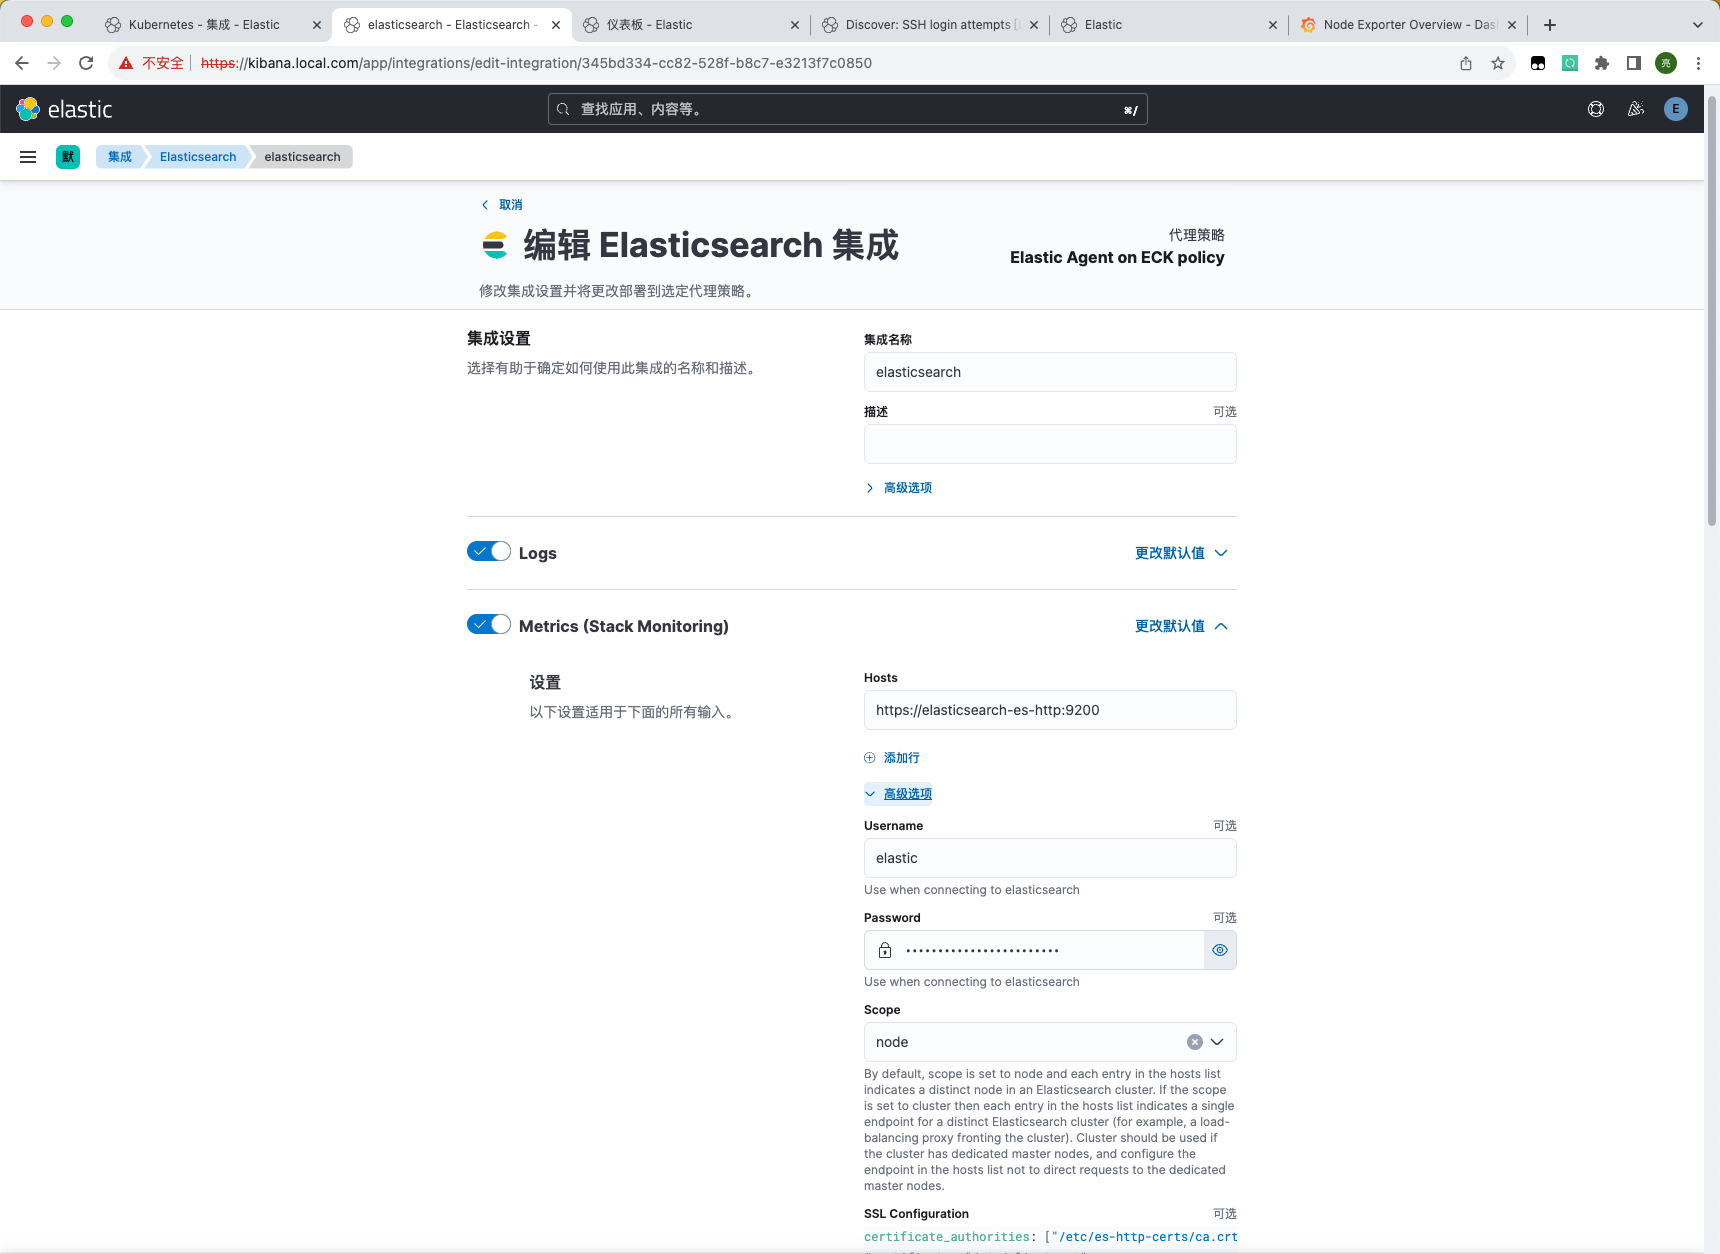Click the teal extension icon in toolbar
The width and height of the screenshot is (1720, 1254).
click(x=1570, y=63)
